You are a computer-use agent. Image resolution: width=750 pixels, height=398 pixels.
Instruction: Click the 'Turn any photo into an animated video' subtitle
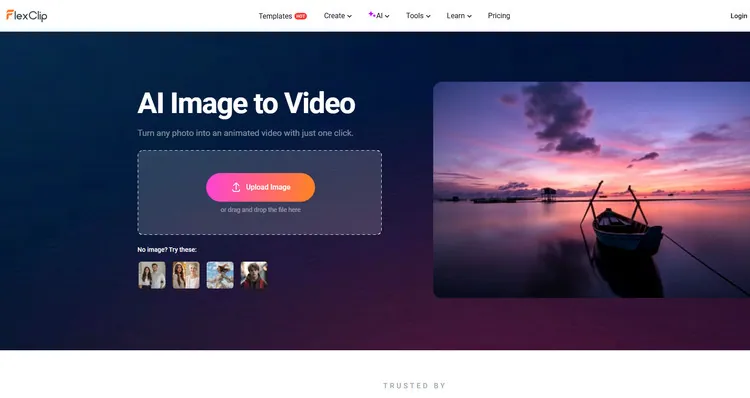[x=245, y=133]
